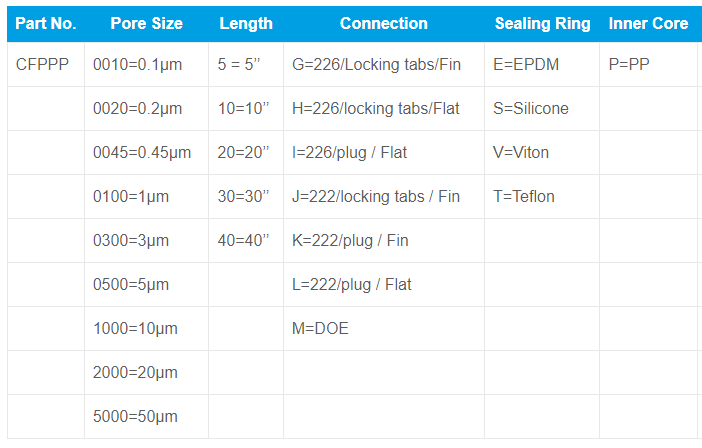The width and height of the screenshot is (702, 448).
Task: Click the Part No. column header
Action: click(x=46, y=23)
